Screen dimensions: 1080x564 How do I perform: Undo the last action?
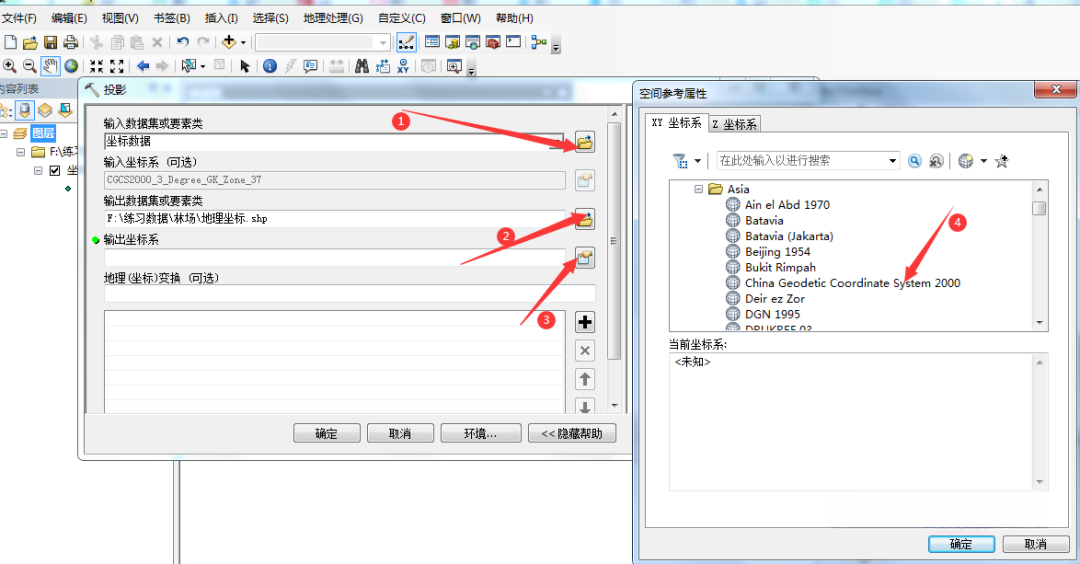coord(183,43)
